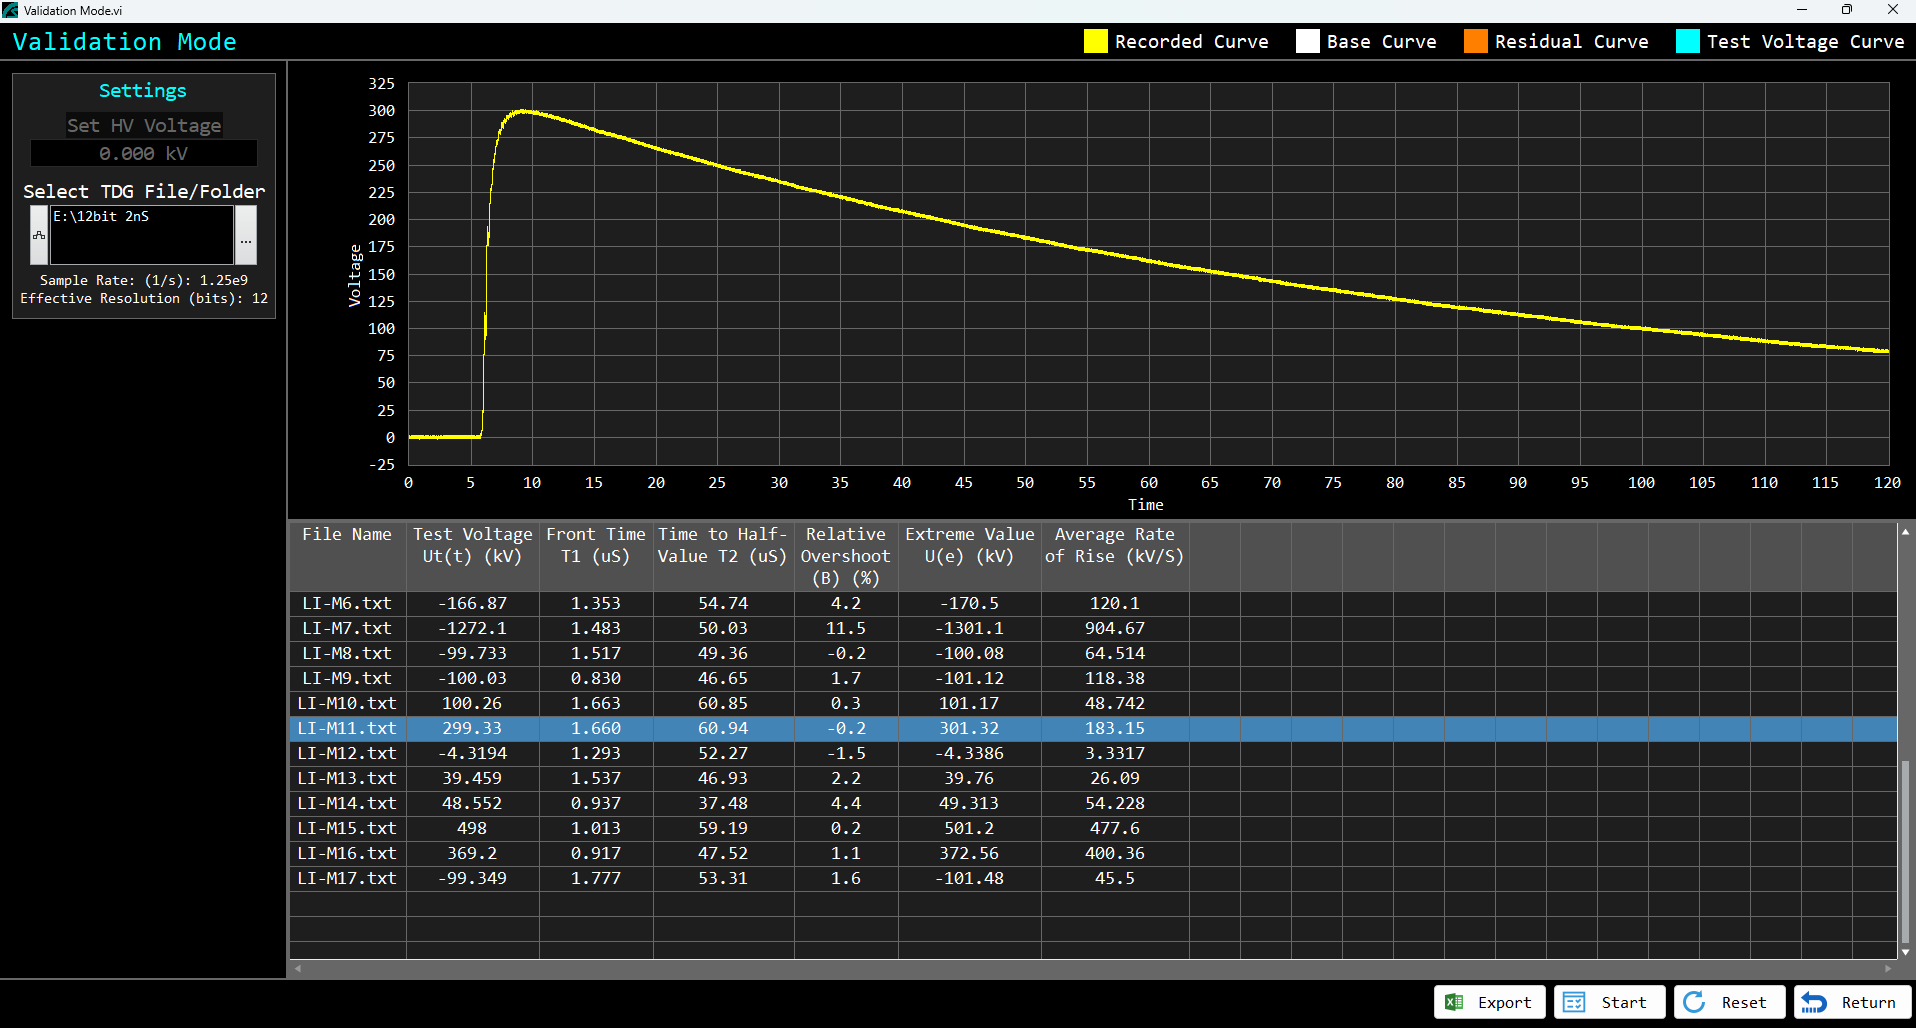This screenshot has height=1028, width=1916.
Task: Select the LI-M14.txt row
Action: click(1093, 803)
